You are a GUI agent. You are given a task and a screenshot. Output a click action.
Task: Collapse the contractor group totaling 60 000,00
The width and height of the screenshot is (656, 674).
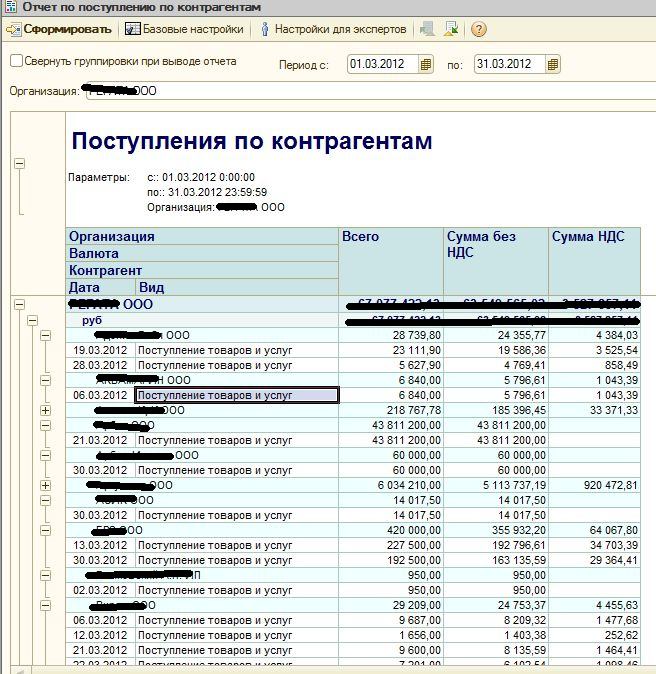point(46,455)
